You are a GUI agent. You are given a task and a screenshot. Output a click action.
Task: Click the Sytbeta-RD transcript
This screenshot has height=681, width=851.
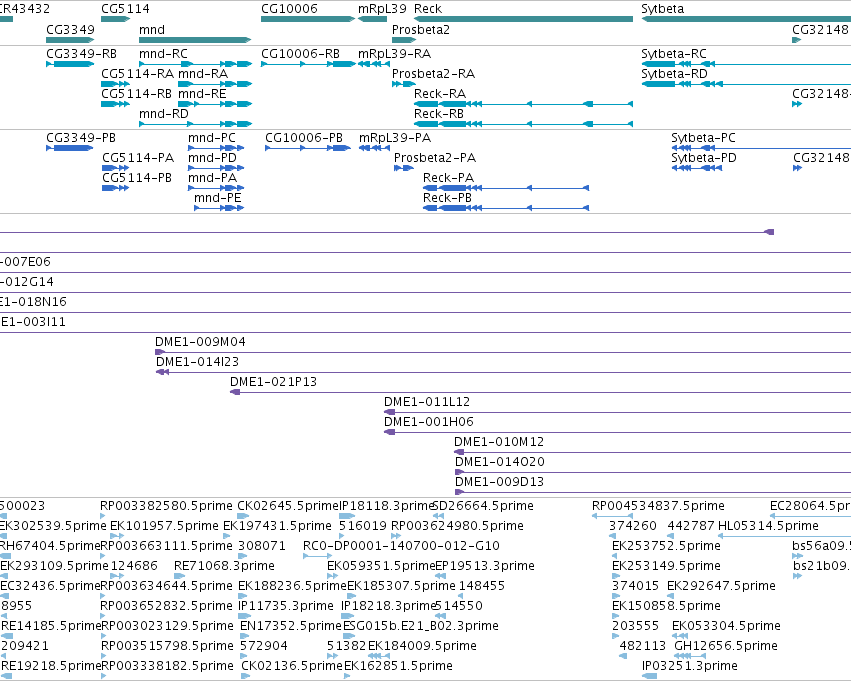[746, 84]
